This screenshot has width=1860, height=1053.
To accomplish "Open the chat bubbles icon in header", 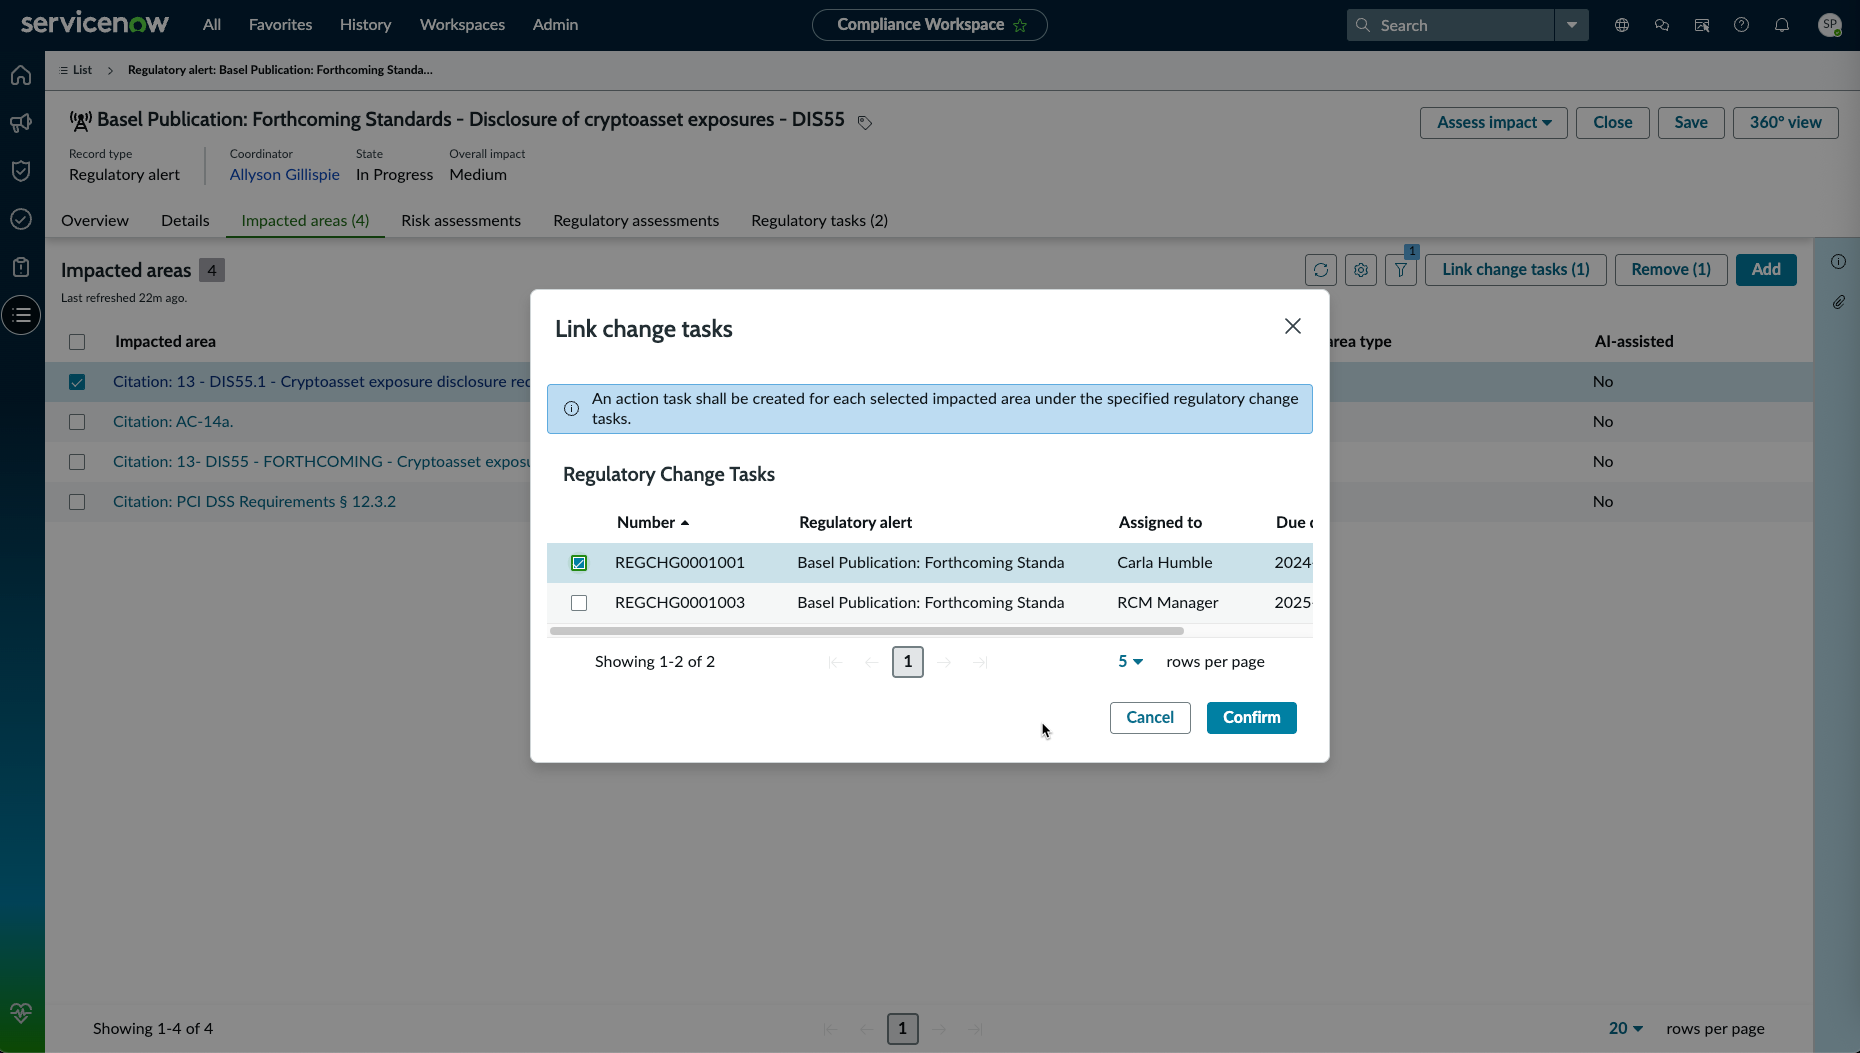I will pyautogui.click(x=1662, y=25).
